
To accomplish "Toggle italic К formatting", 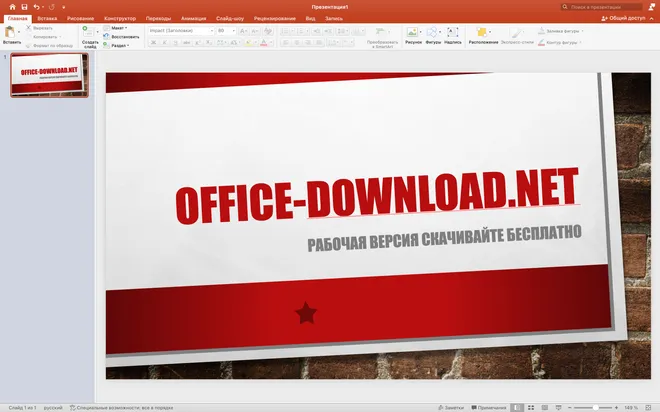I will 165,43.
